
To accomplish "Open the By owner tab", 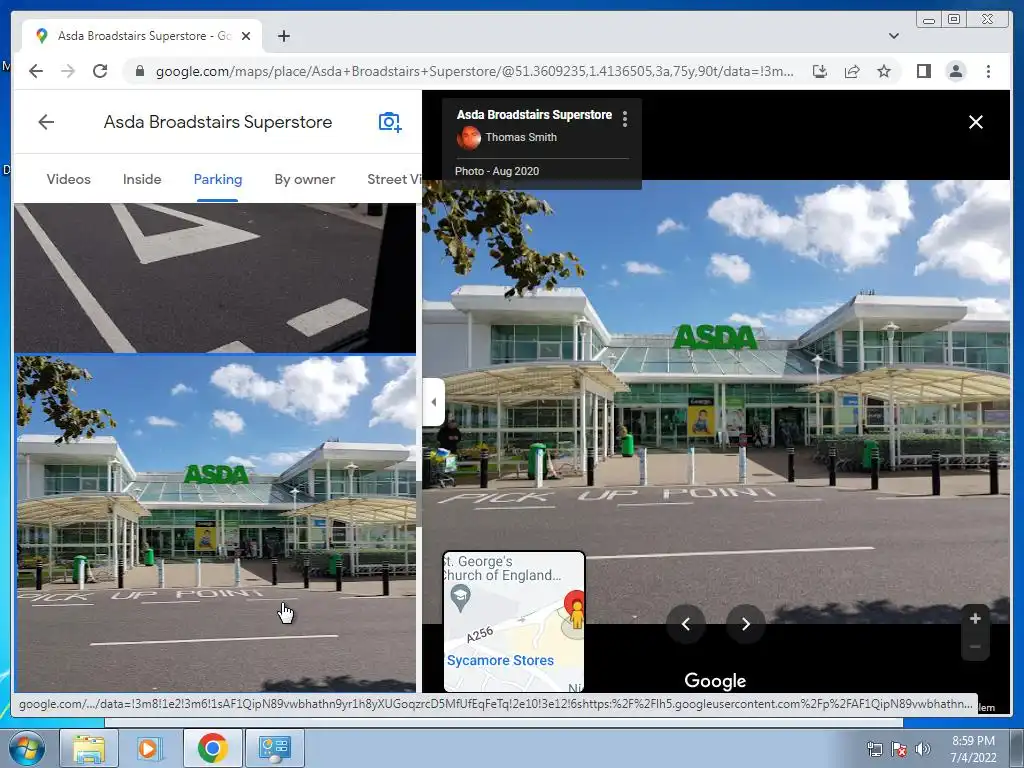I will pos(304,179).
